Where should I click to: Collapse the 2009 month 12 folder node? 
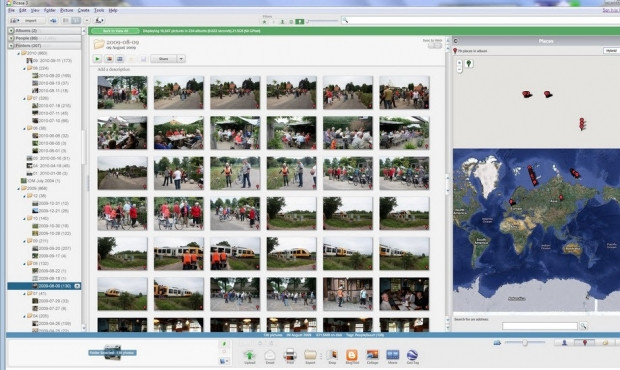24,196
